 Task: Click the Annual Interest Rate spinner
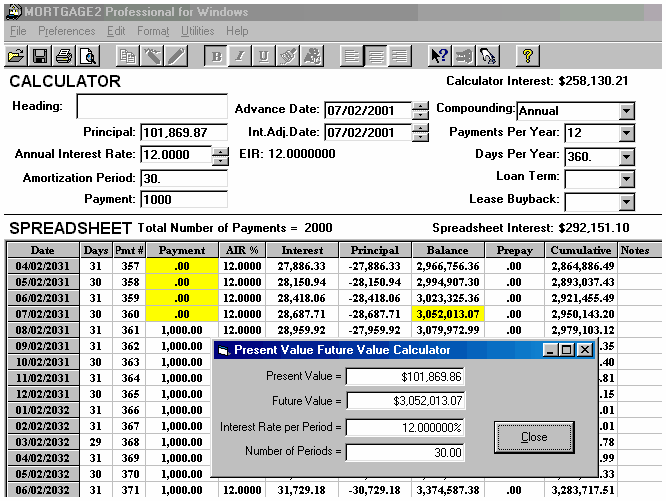(x=220, y=155)
